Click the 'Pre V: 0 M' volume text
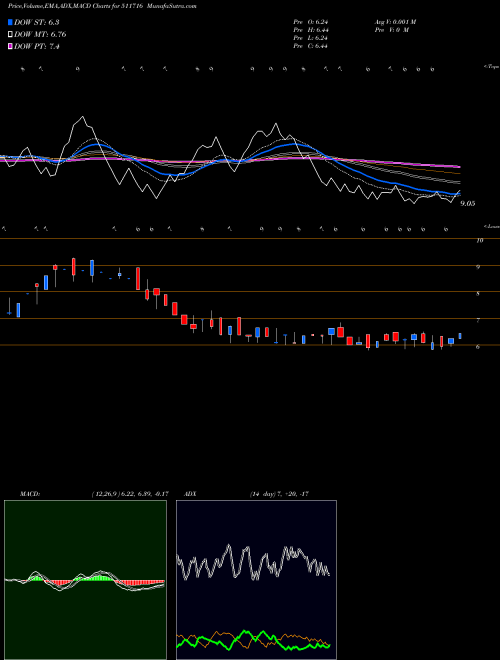The height and width of the screenshot is (660, 500). tap(391, 30)
